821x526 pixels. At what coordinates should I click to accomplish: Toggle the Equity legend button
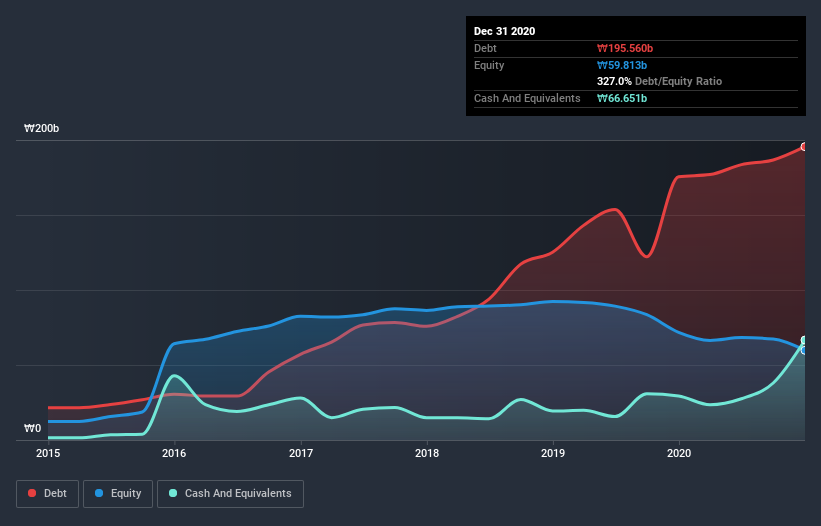click(x=118, y=494)
